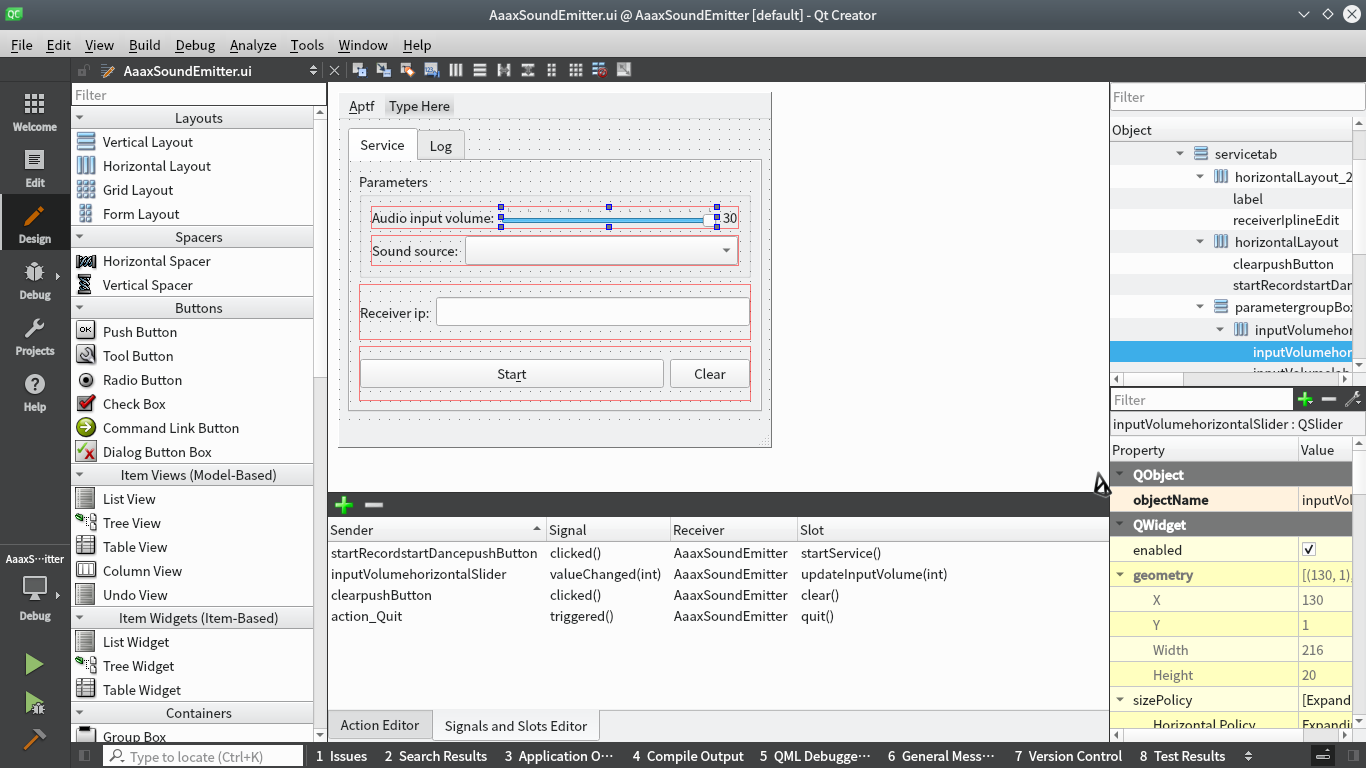
Task: Open Debug mode in the mode sidebar
Action: (35, 281)
